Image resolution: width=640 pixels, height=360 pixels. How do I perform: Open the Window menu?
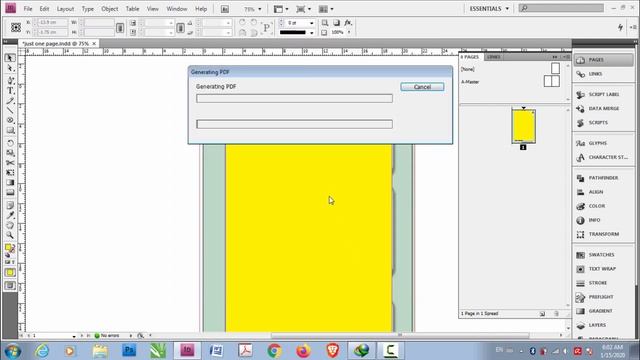pyautogui.click(x=177, y=9)
